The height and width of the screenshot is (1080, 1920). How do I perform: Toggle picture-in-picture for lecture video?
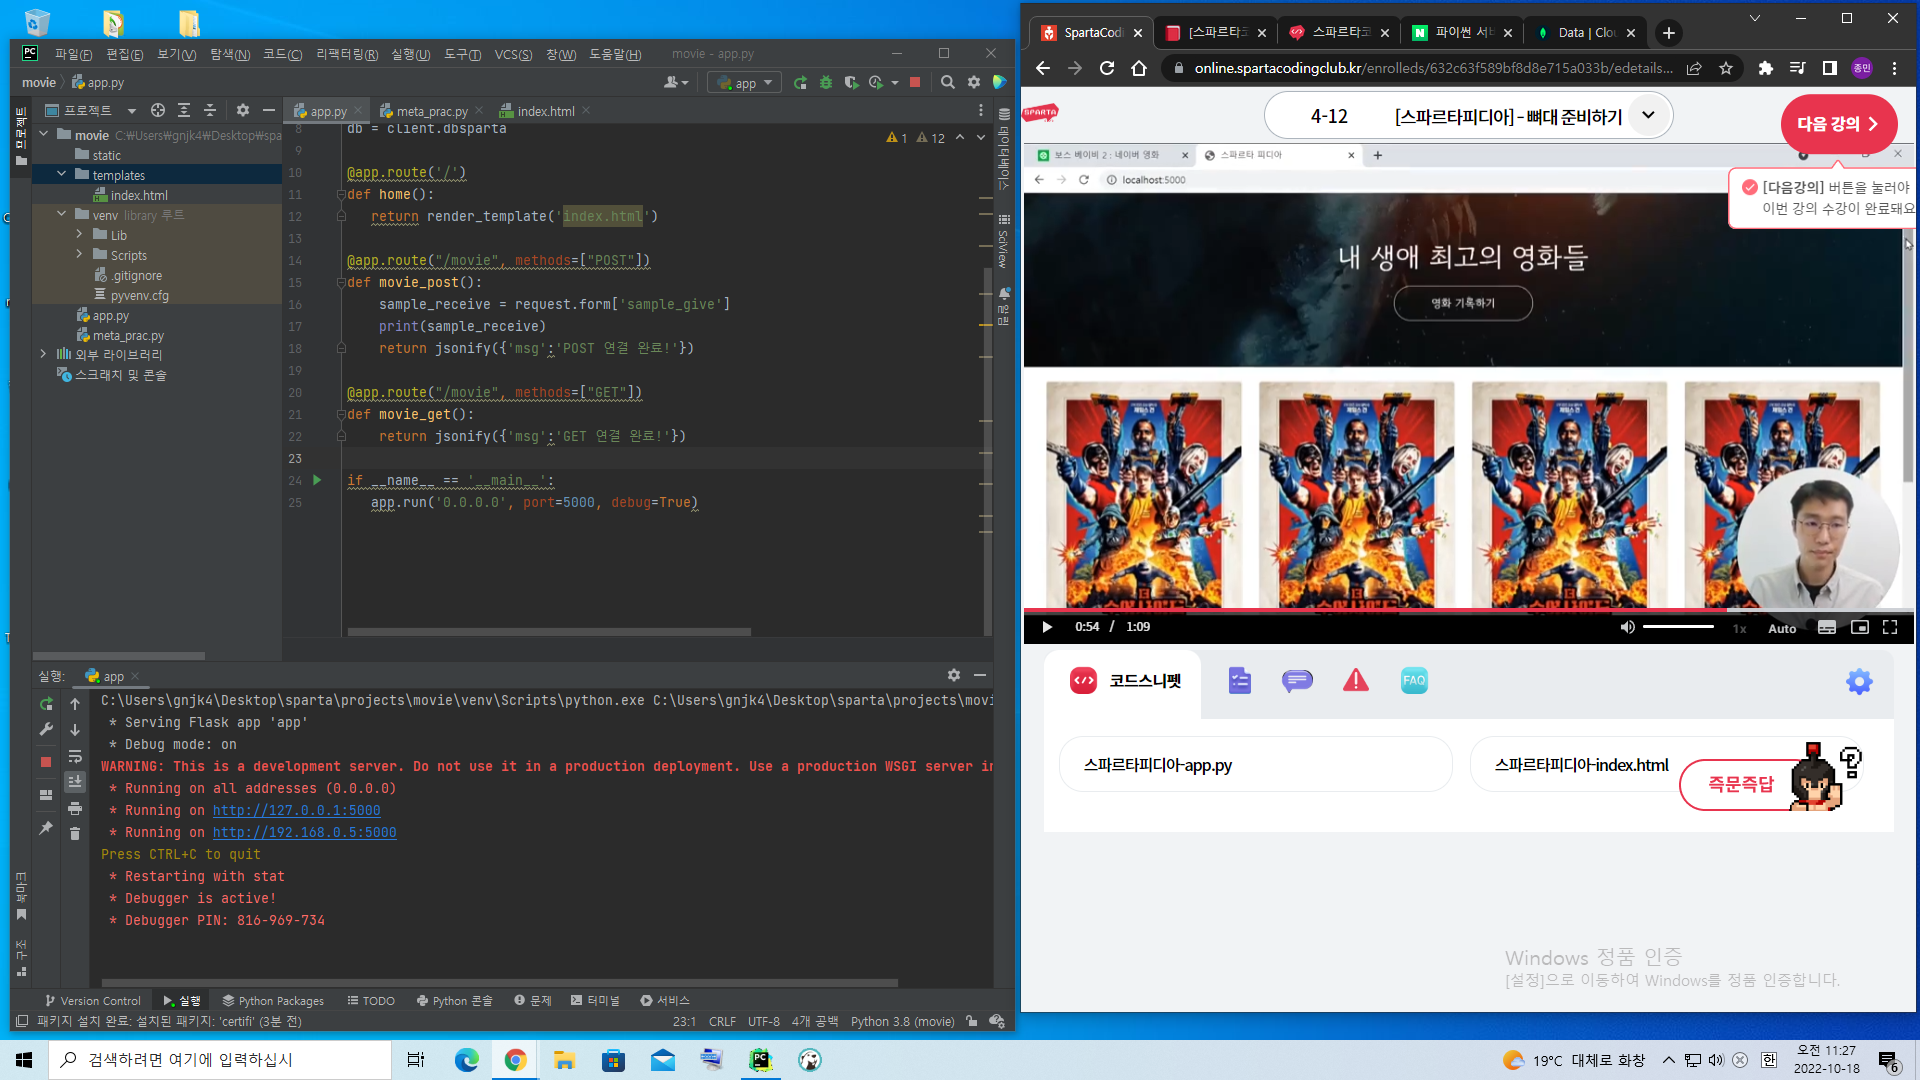point(1860,627)
